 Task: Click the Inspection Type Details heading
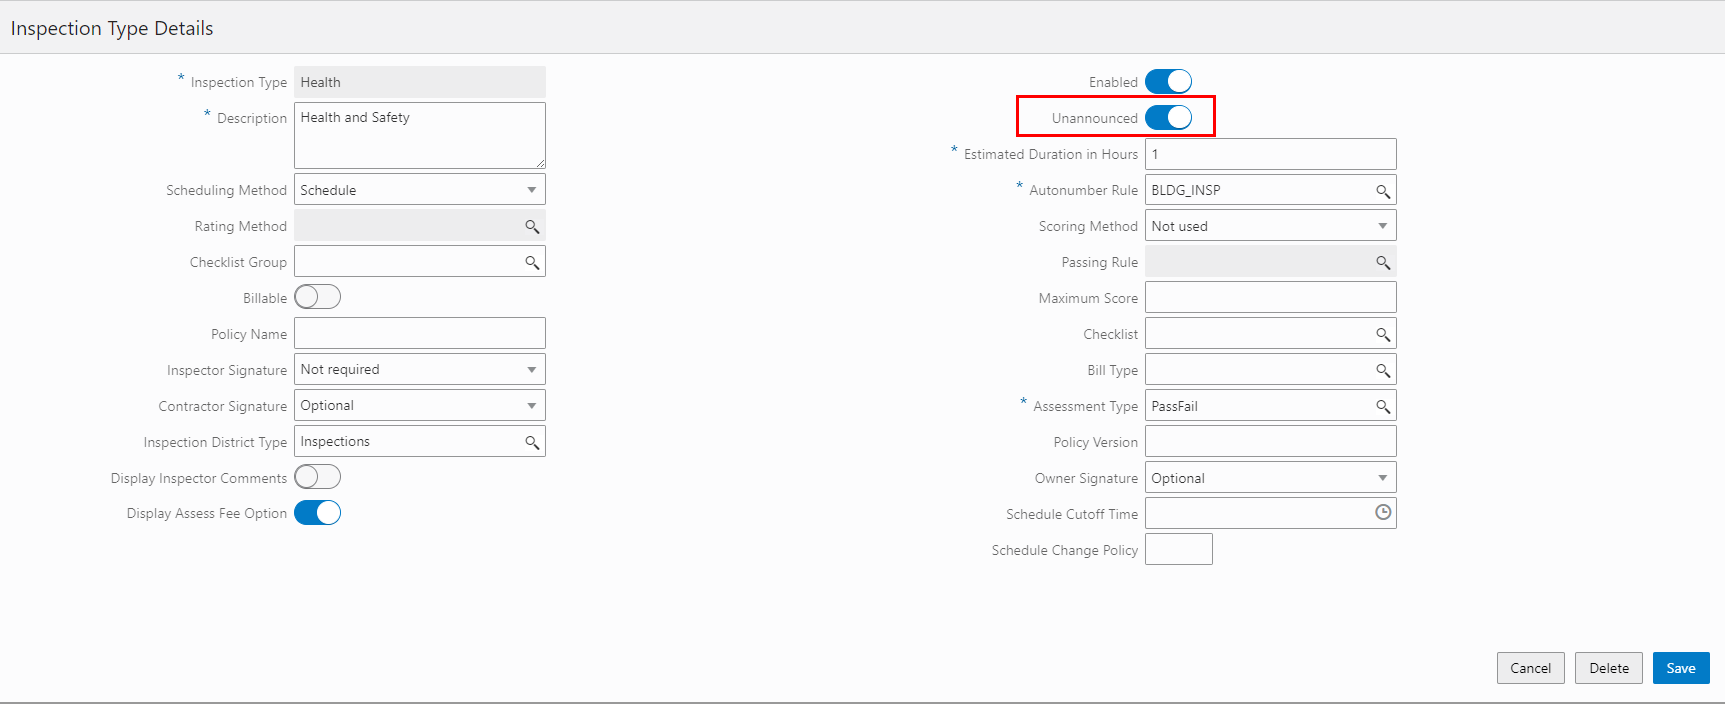(x=112, y=28)
